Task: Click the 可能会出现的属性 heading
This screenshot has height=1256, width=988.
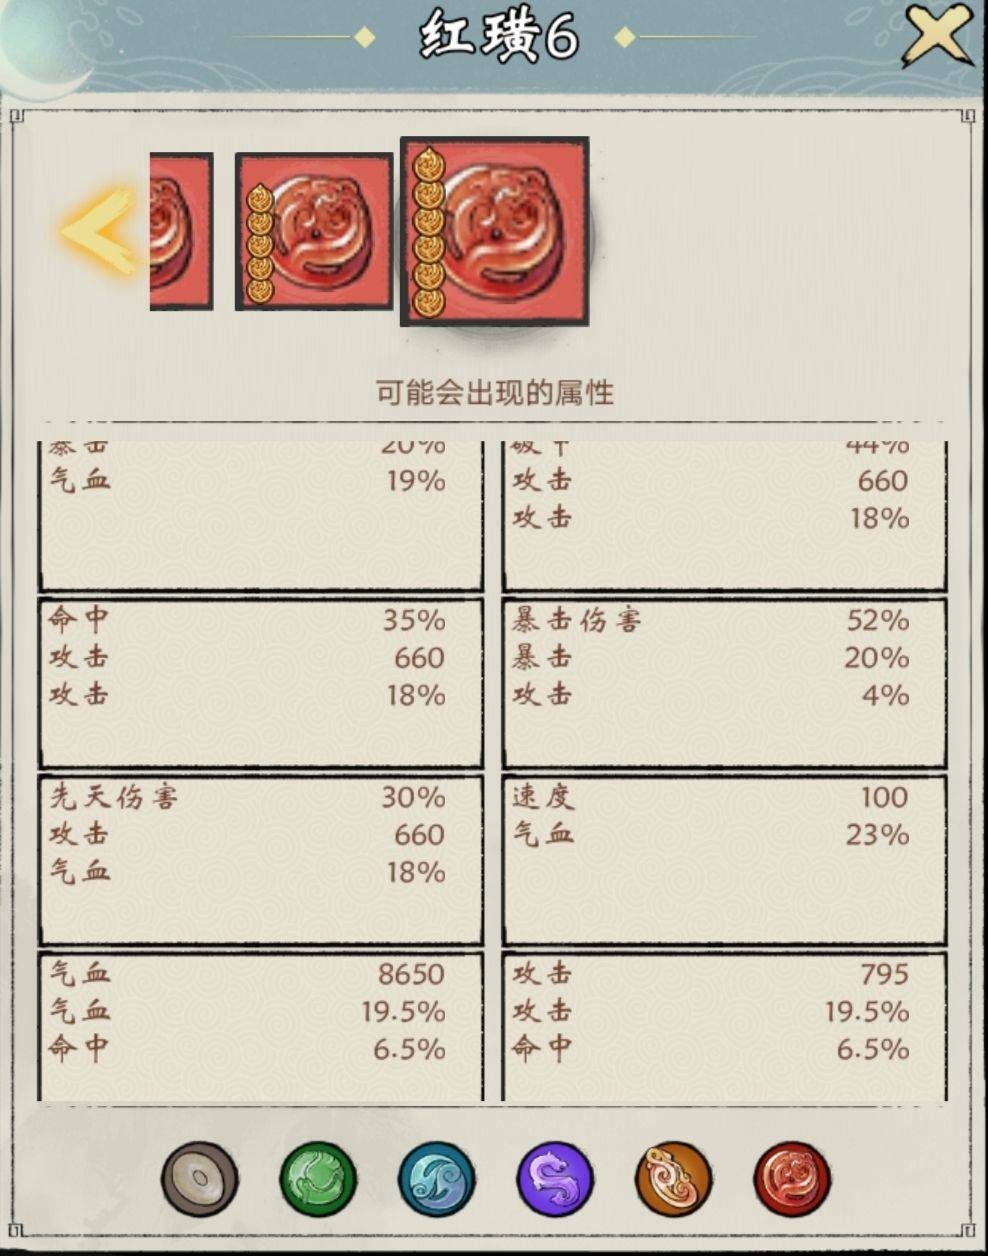Action: [495, 392]
